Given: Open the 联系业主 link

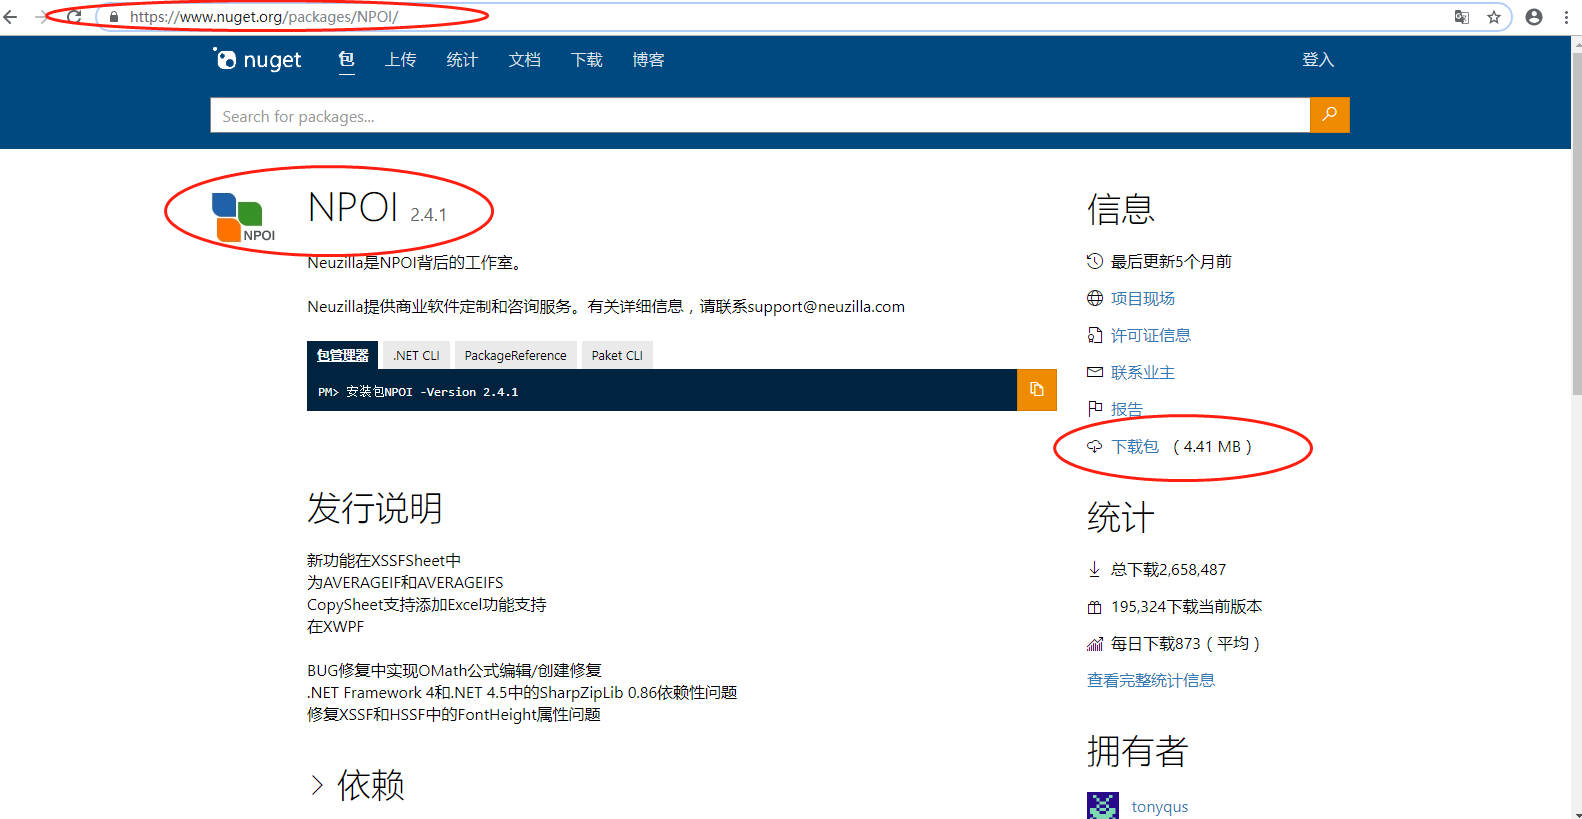Looking at the screenshot, I should 1143,372.
